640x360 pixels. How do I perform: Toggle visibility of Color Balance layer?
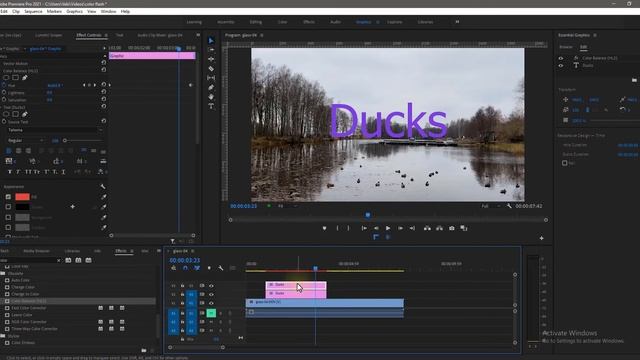click(x=561, y=58)
